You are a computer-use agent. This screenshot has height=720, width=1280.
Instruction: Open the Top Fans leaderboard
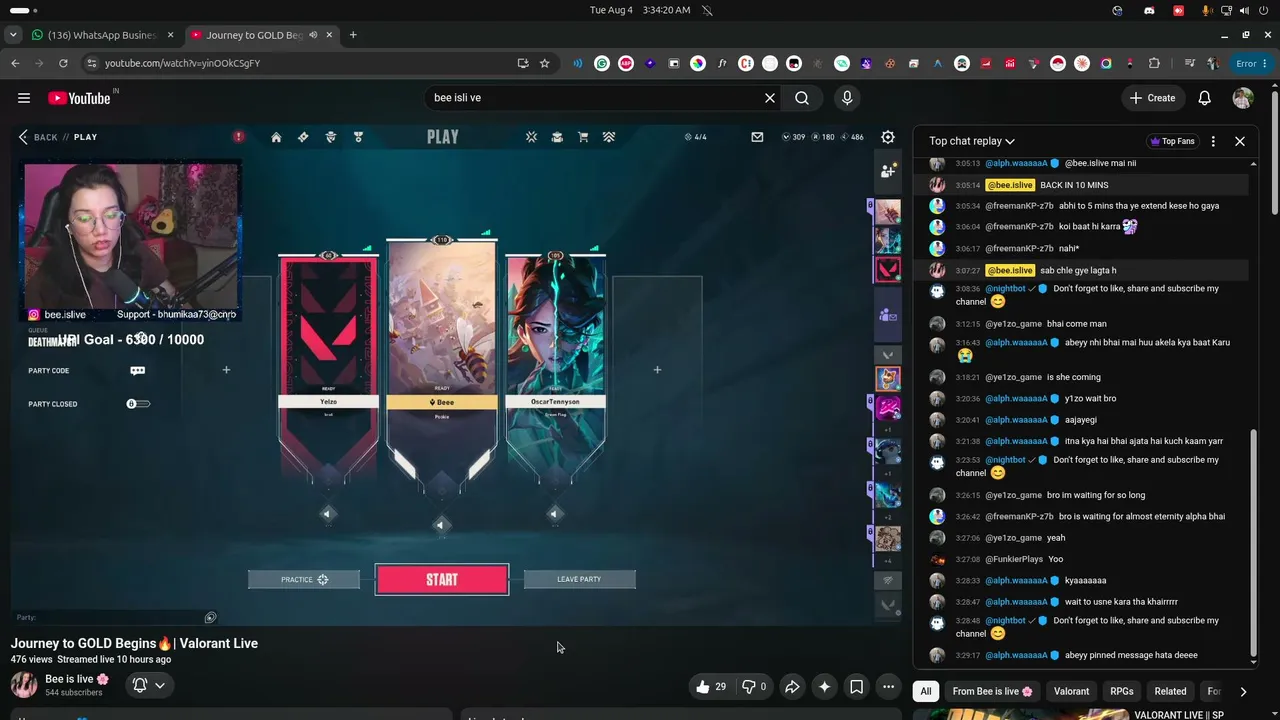point(1173,141)
